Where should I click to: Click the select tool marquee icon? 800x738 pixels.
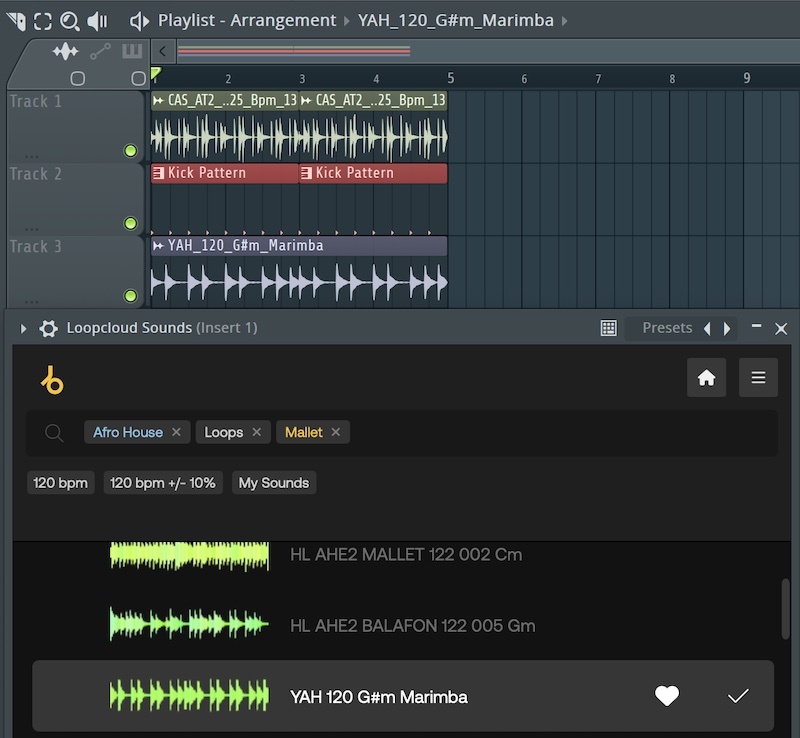point(43,20)
